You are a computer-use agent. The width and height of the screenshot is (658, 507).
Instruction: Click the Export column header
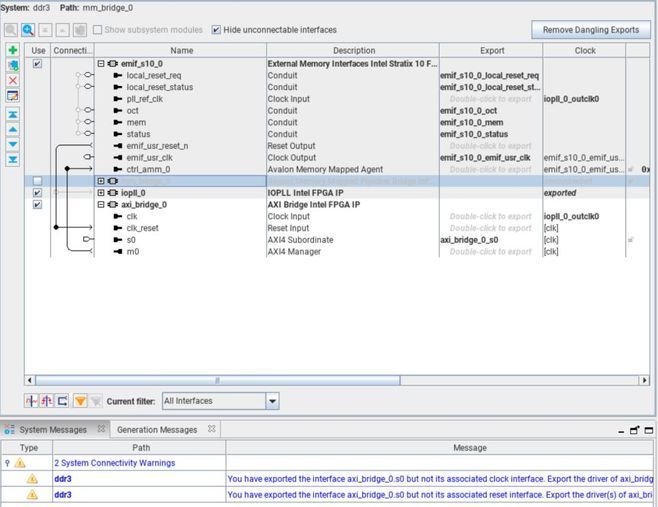pos(492,50)
